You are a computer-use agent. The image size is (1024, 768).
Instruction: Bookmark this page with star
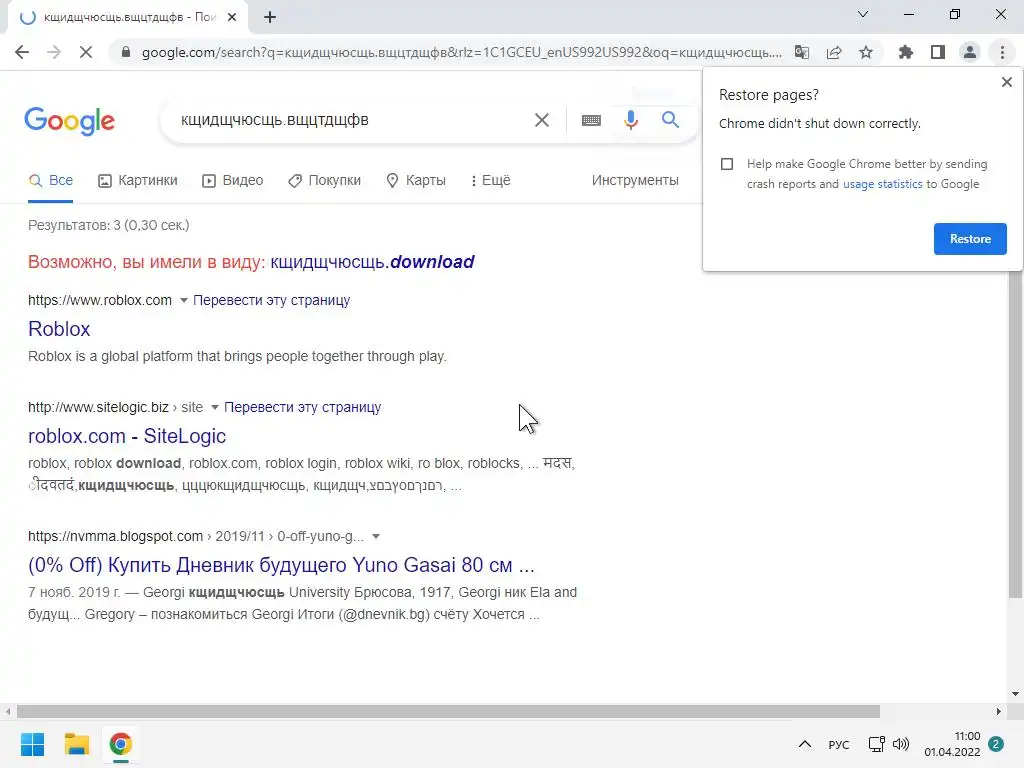tap(866, 52)
